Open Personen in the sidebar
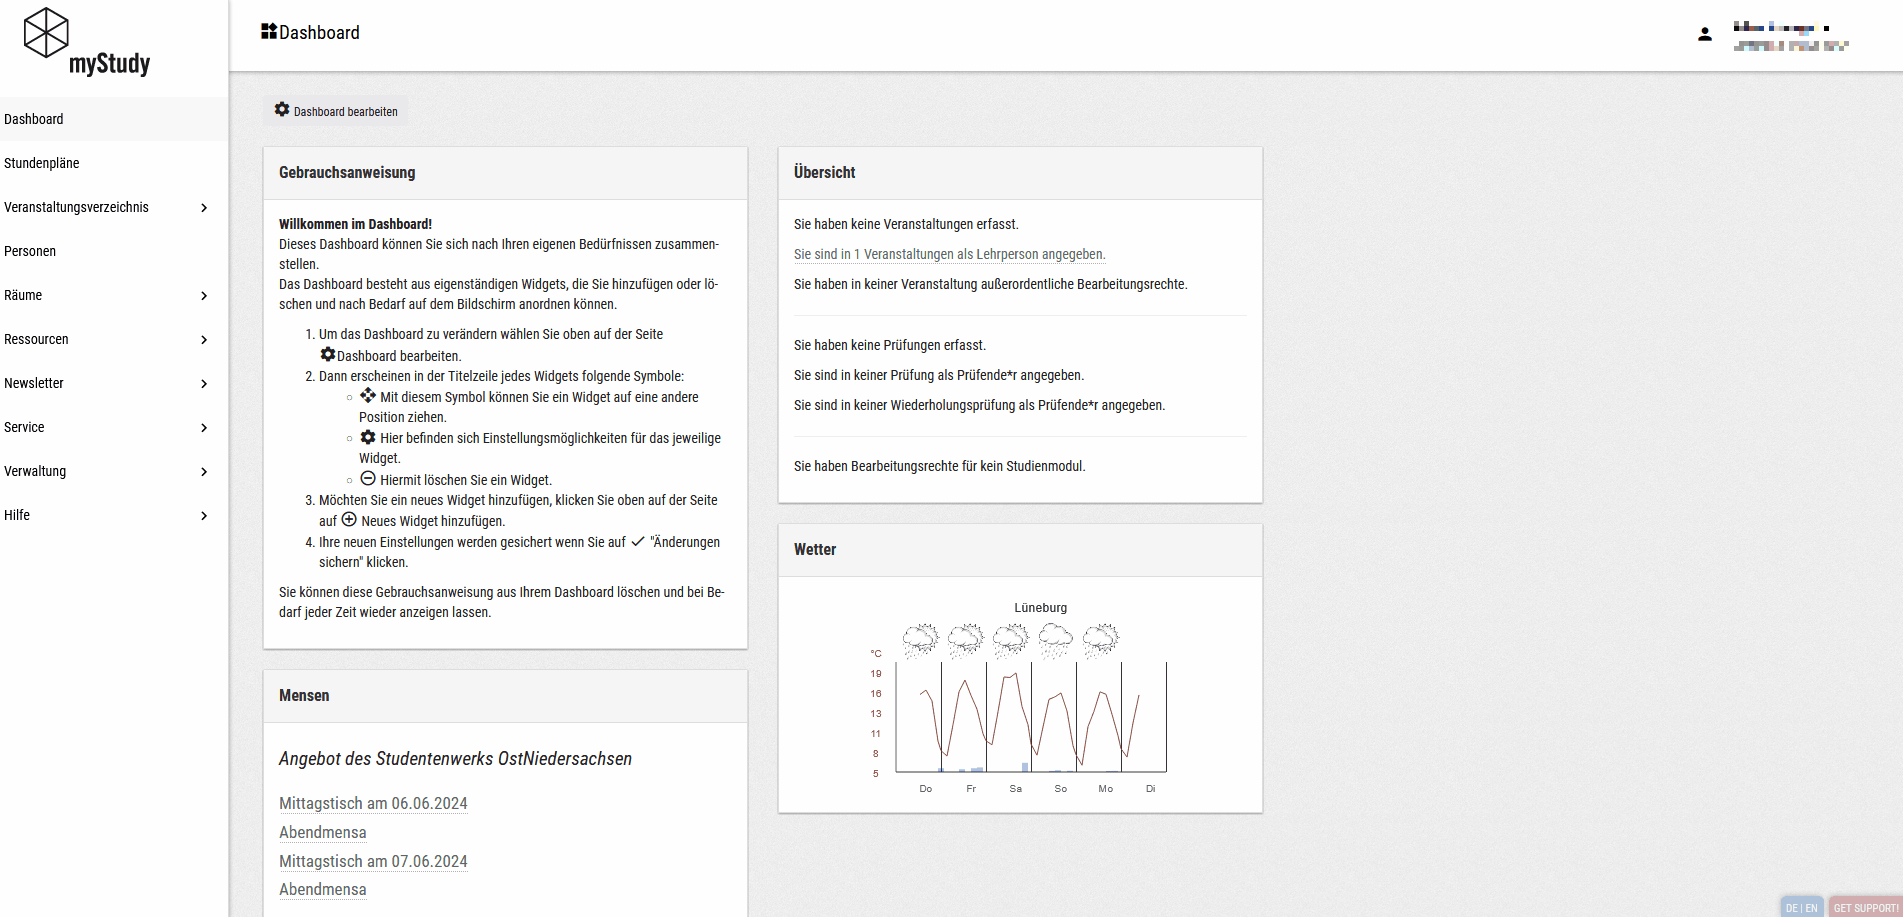The width and height of the screenshot is (1903, 917). point(114,251)
